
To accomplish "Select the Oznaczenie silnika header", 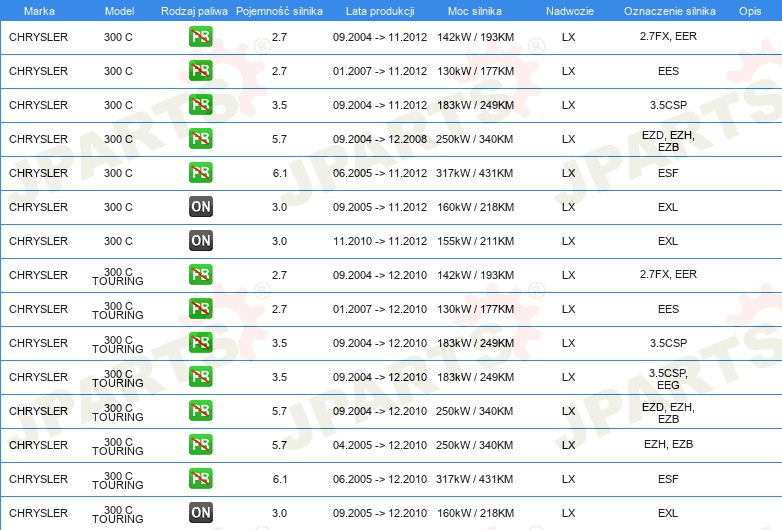I will (669, 11).
